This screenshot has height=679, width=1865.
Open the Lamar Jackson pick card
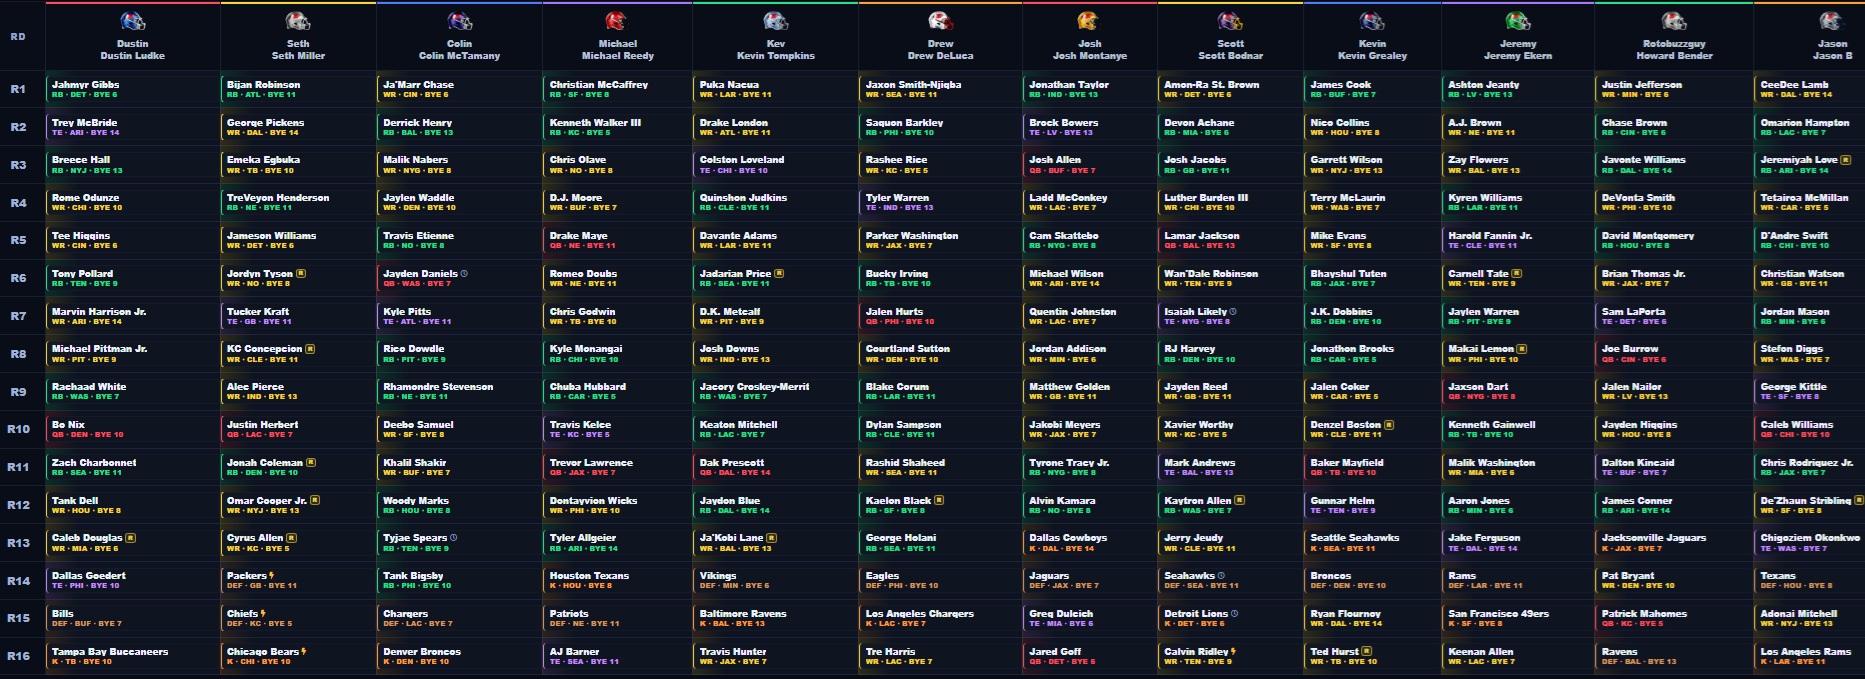coord(1230,240)
